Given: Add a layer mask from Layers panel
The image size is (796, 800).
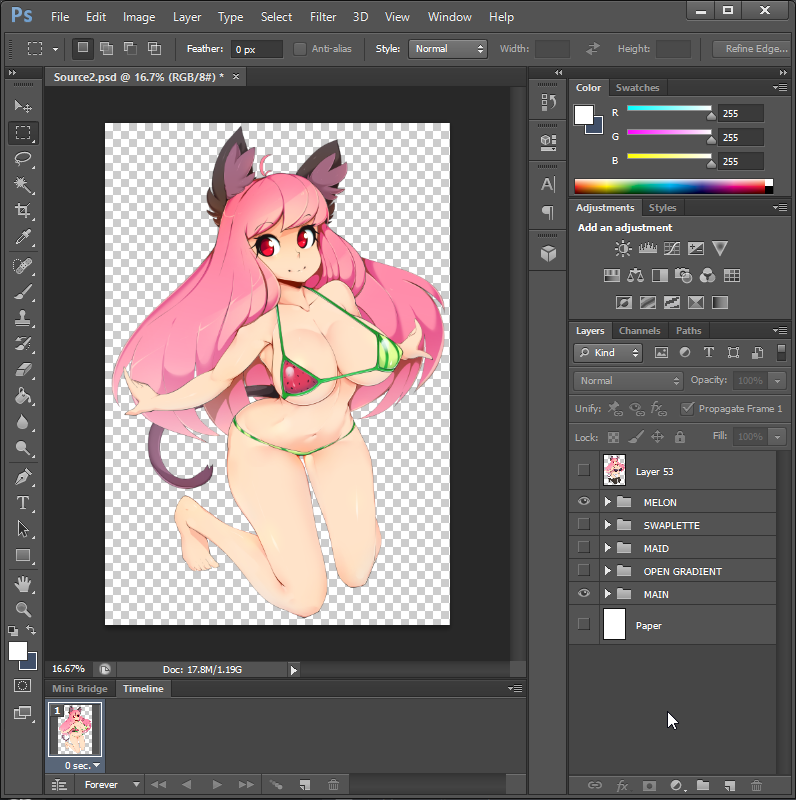Looking at the screenshot, I should point(649,786).
